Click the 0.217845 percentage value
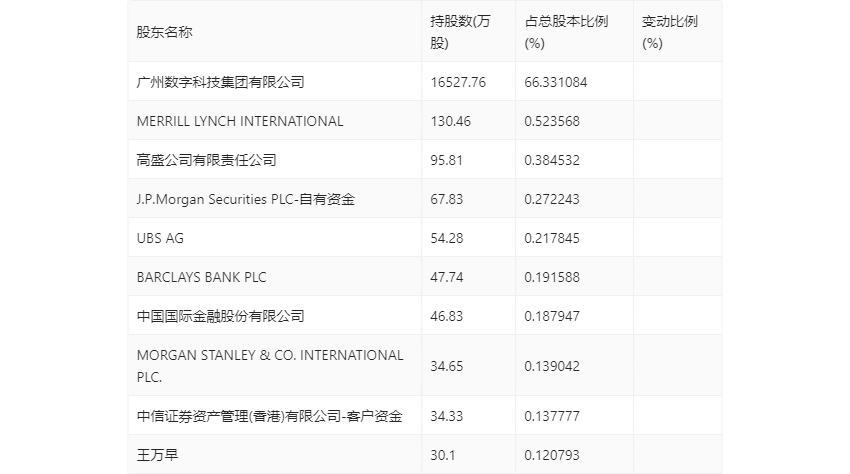The height and width of the screenshot is (474, 850). coord(552,238)
